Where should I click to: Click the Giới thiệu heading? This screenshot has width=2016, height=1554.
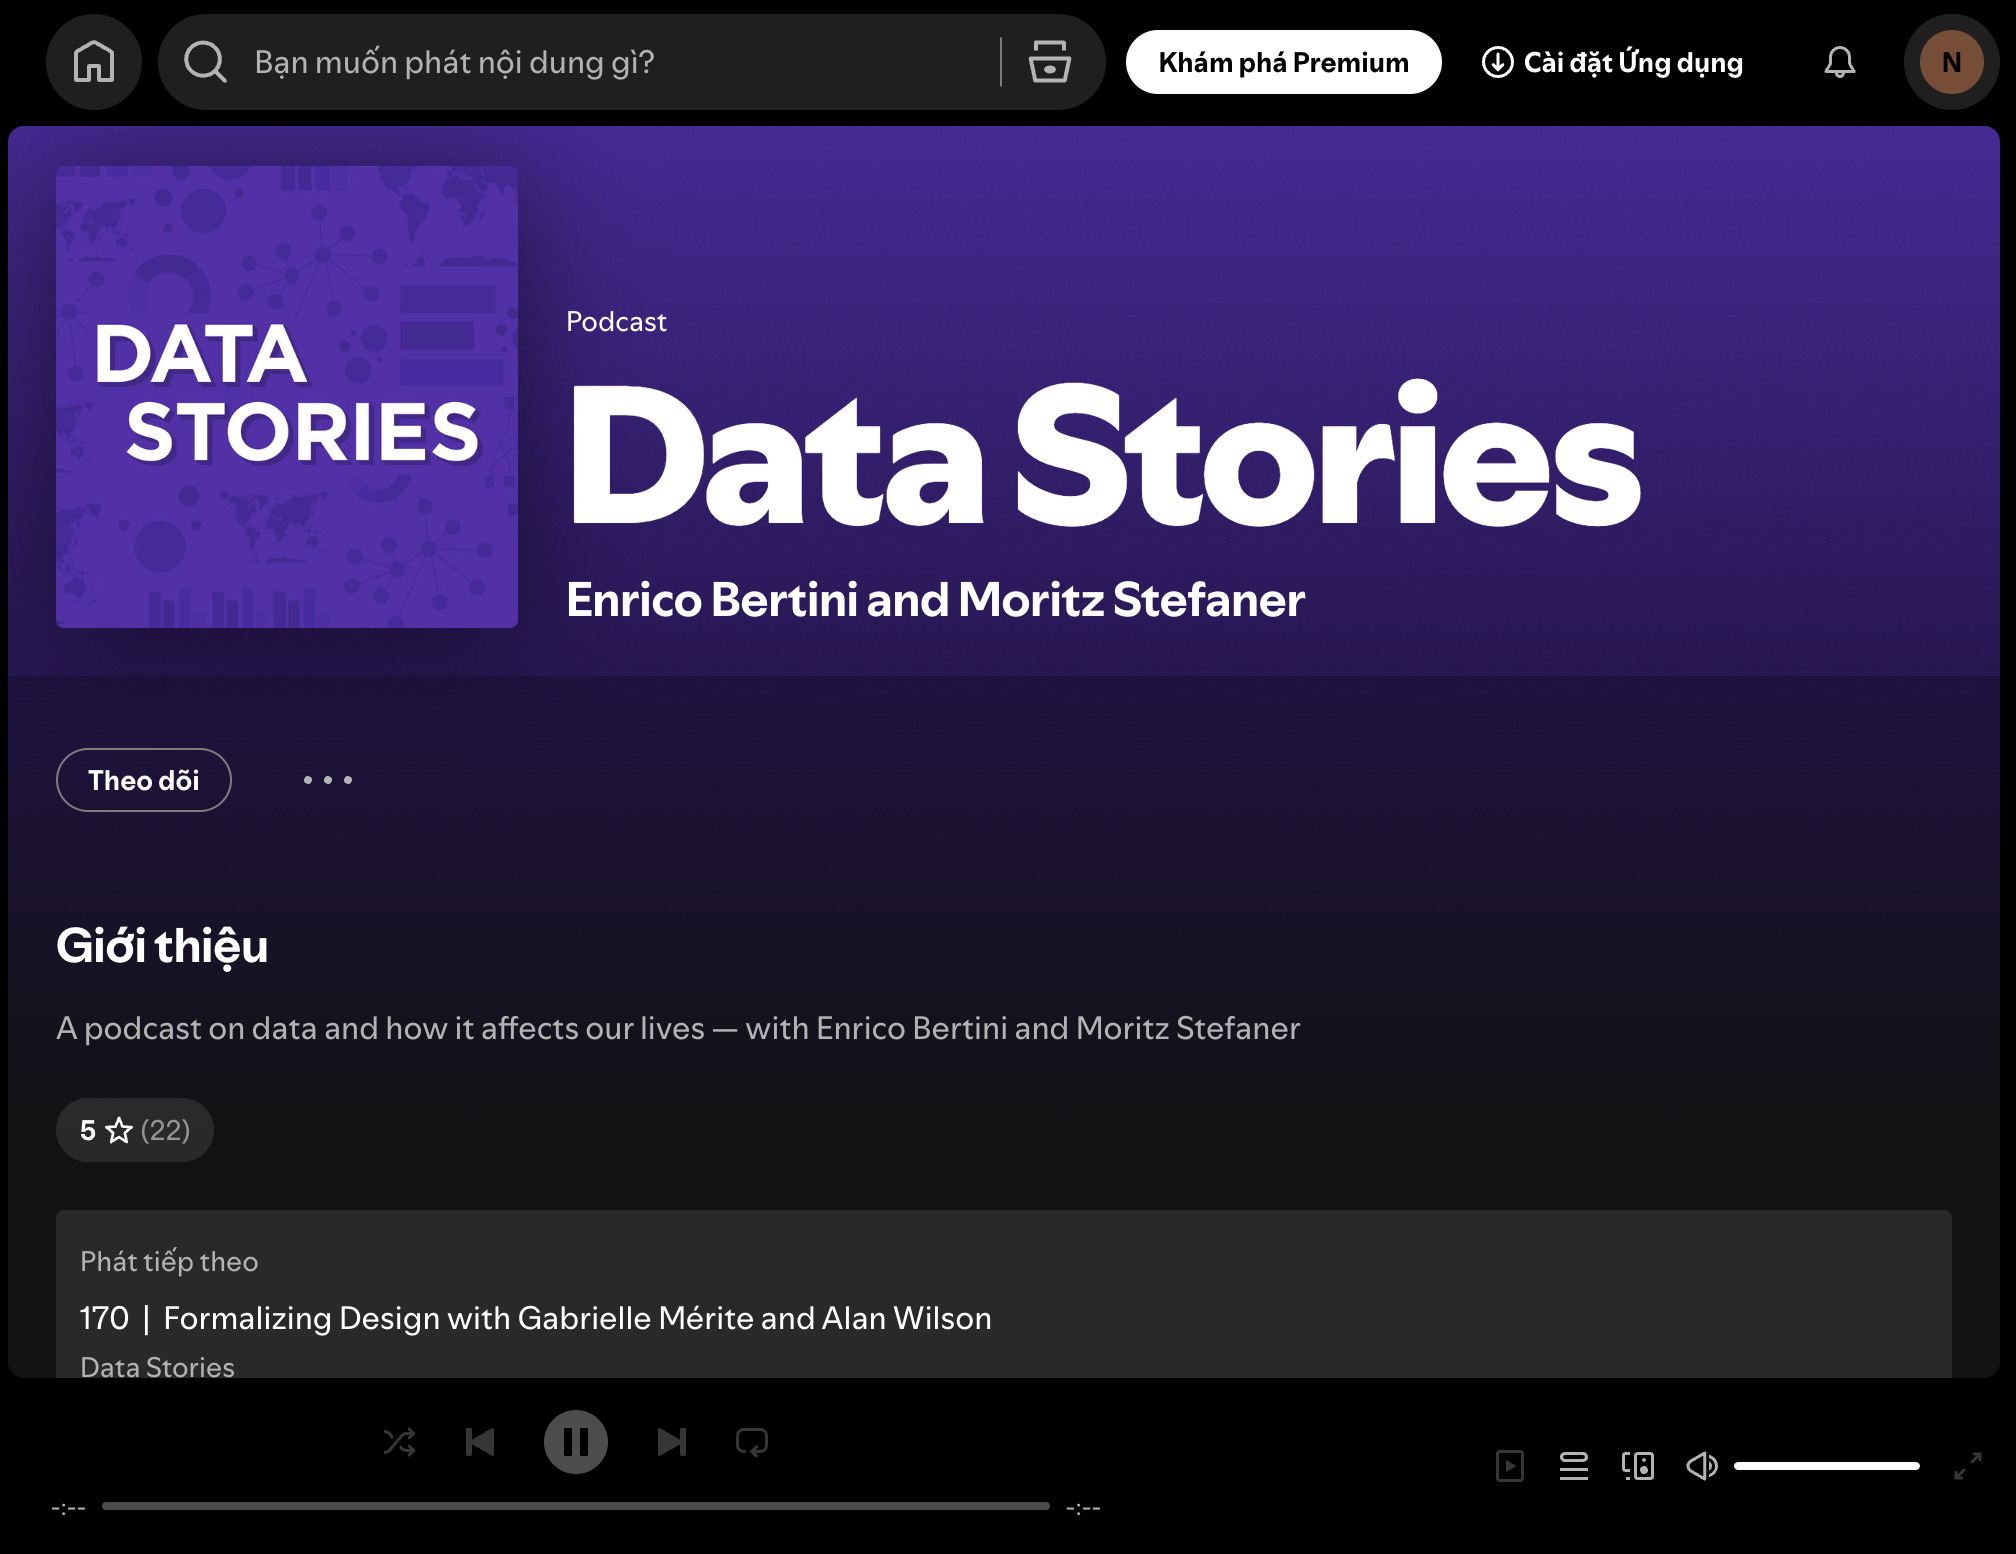pyautogui.click(x=162, y=947)
